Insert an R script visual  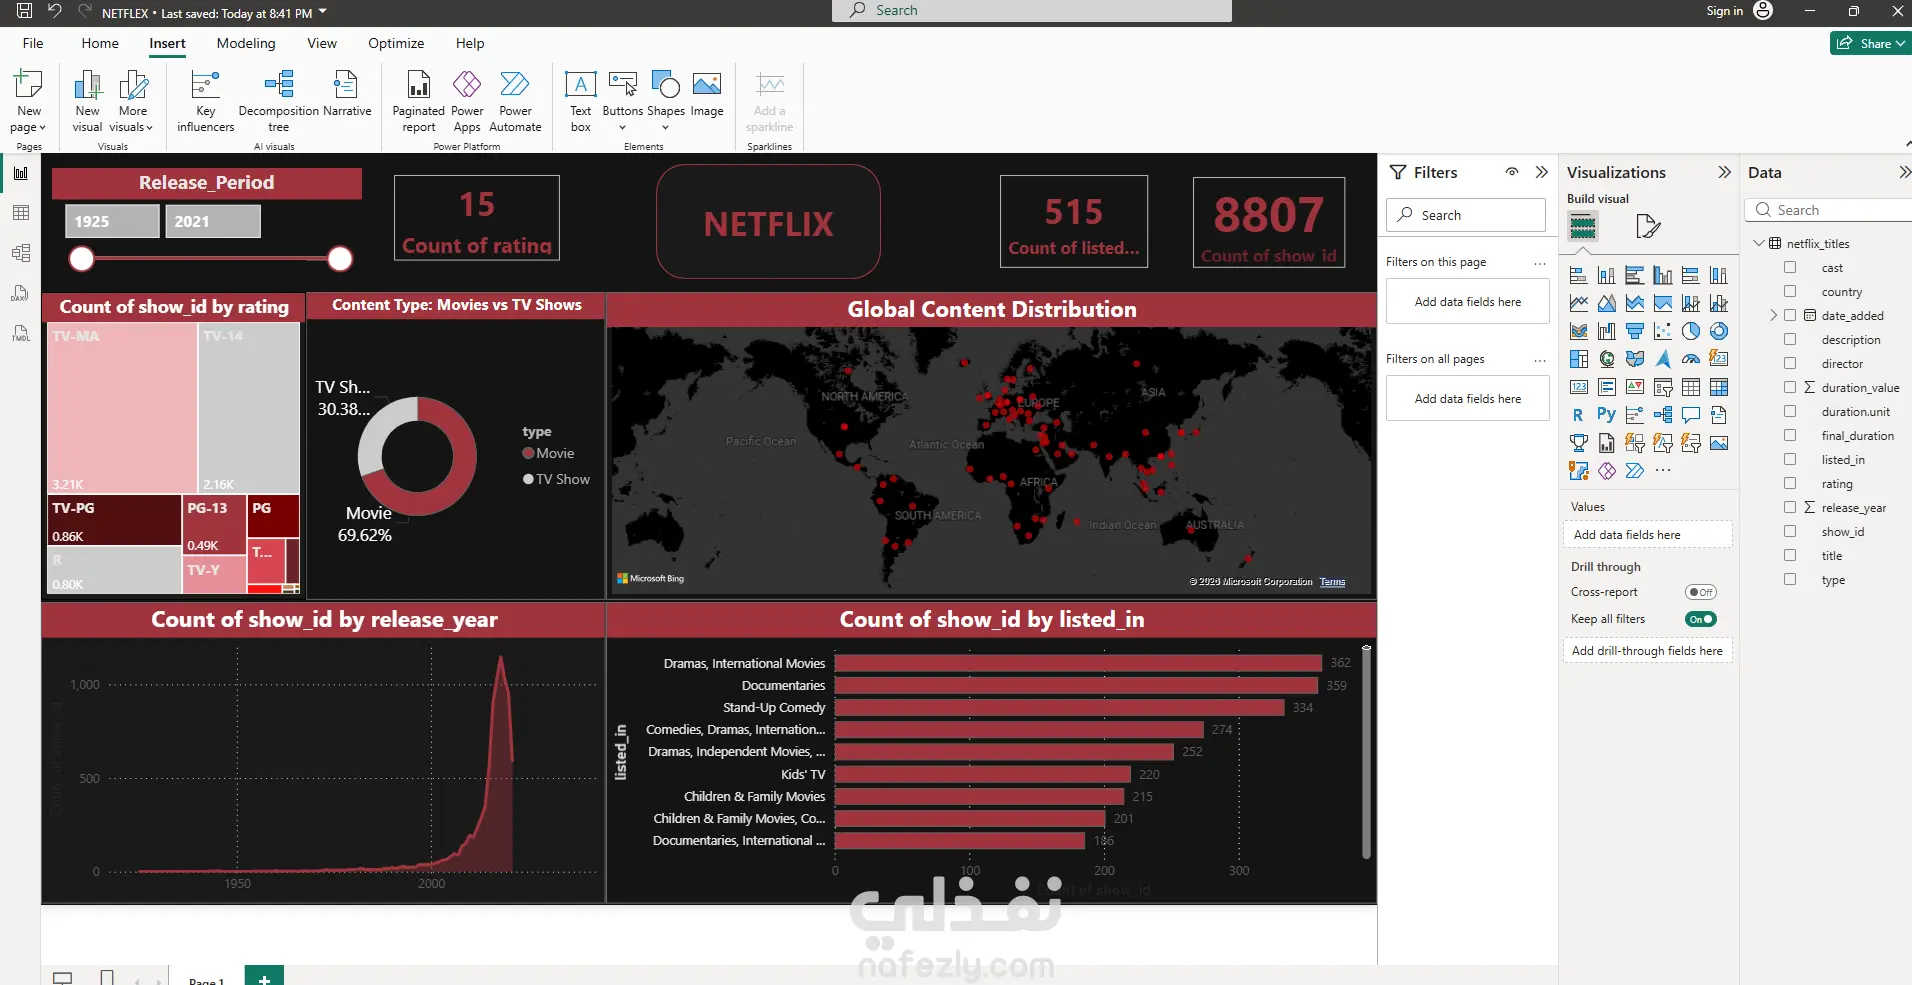click(1579, 415)
